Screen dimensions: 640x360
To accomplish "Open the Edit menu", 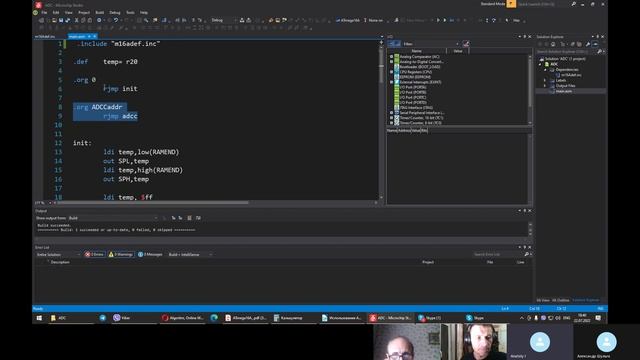I will [56, 13].
